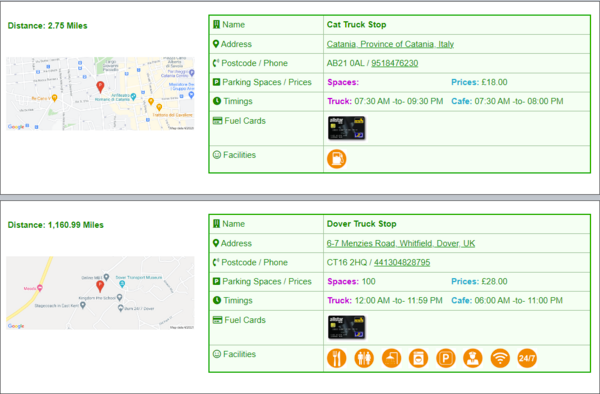
Task: Click the toilets facility icon
Action: (364, 358)
